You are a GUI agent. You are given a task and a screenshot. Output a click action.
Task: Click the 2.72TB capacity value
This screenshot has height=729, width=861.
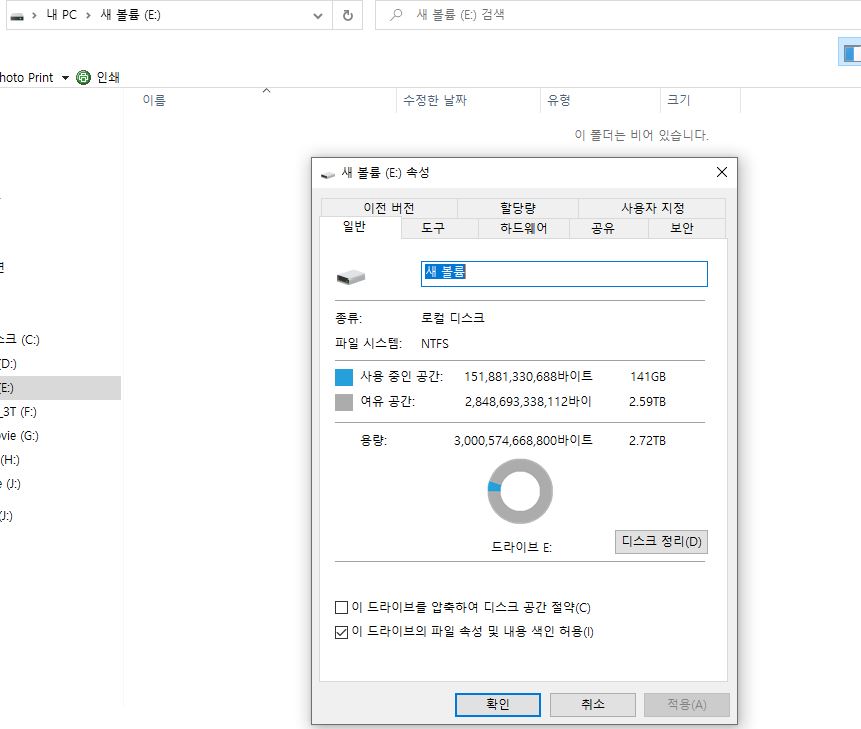point(647,441)
